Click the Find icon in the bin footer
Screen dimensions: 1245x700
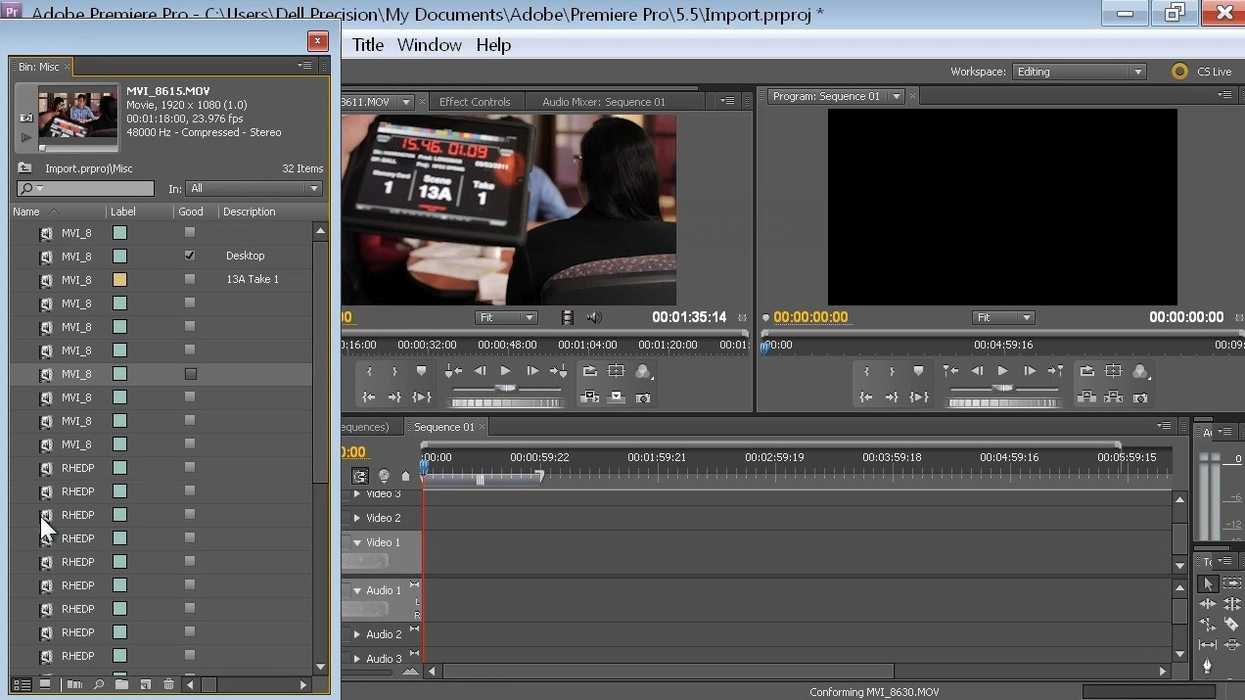[x=98, y=685]
